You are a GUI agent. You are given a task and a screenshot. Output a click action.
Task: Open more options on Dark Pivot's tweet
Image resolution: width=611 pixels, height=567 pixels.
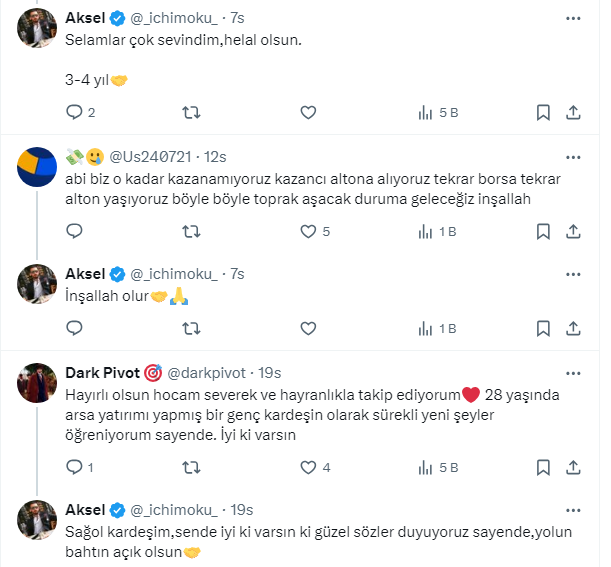click(573, 372)
